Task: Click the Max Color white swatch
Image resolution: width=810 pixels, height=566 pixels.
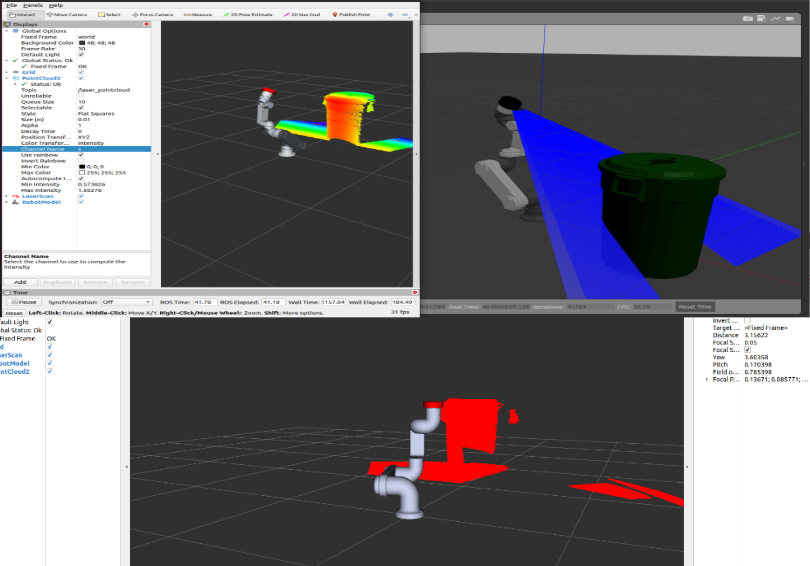Action: coord(82,172)
